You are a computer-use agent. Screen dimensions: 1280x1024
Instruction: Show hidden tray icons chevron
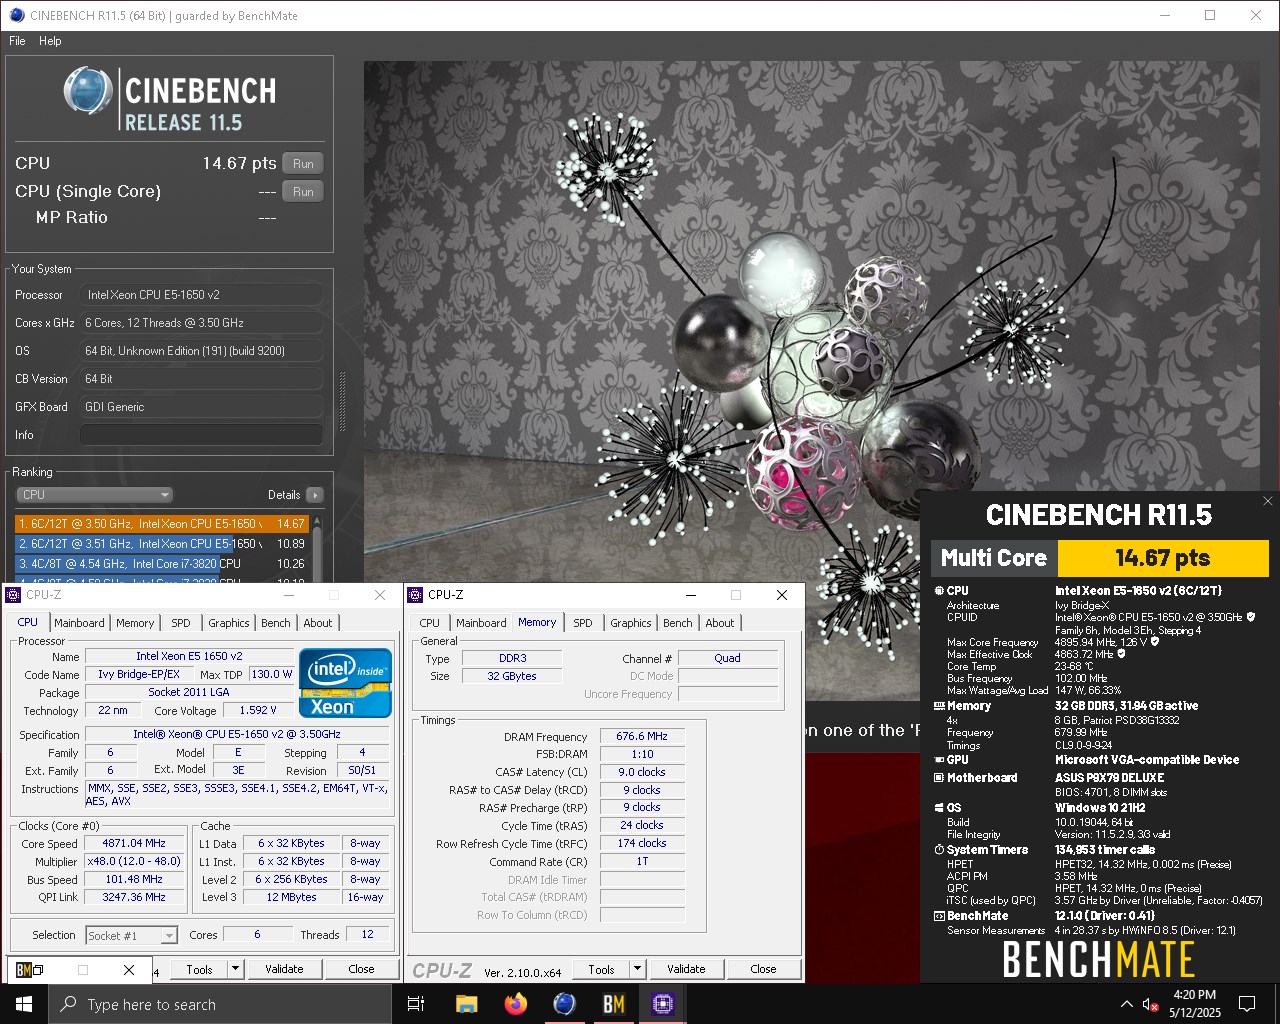(x=1127, y=1004)
